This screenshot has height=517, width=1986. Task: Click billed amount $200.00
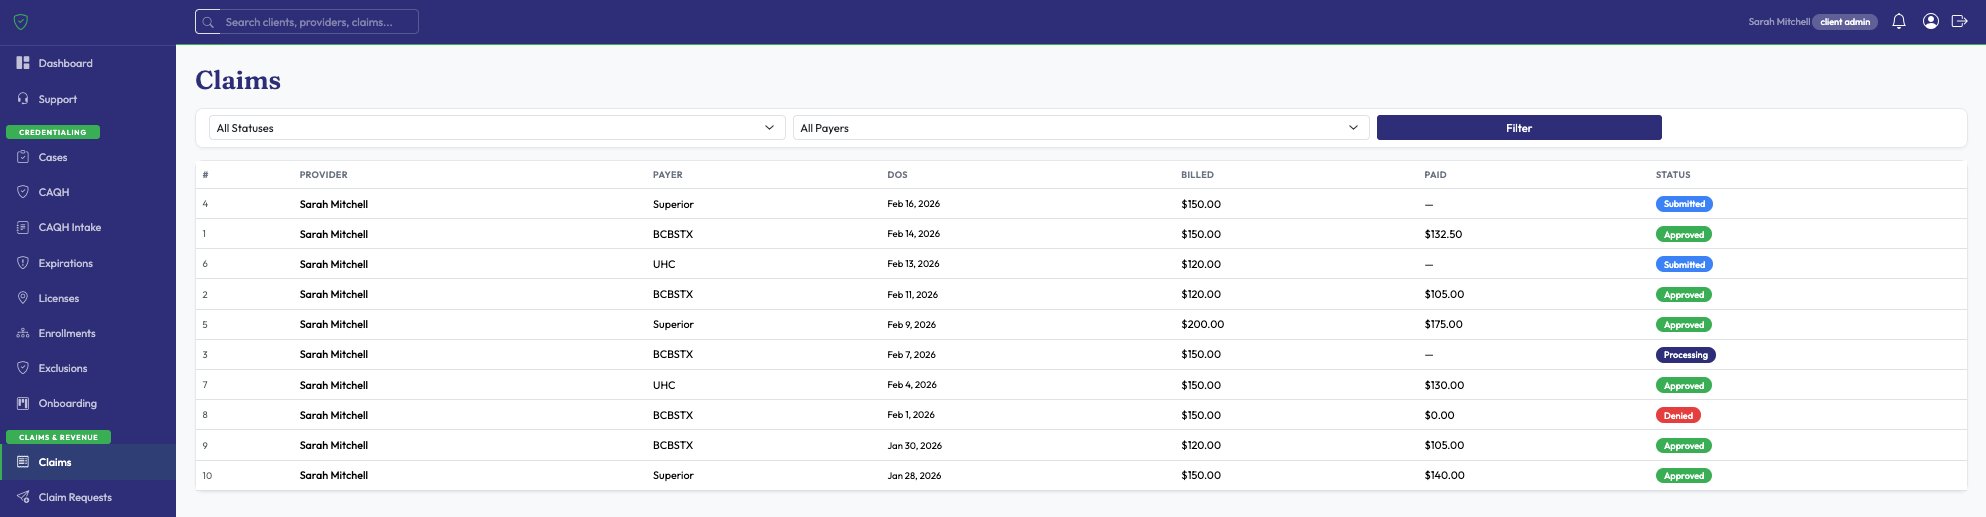click(1202, 324)
